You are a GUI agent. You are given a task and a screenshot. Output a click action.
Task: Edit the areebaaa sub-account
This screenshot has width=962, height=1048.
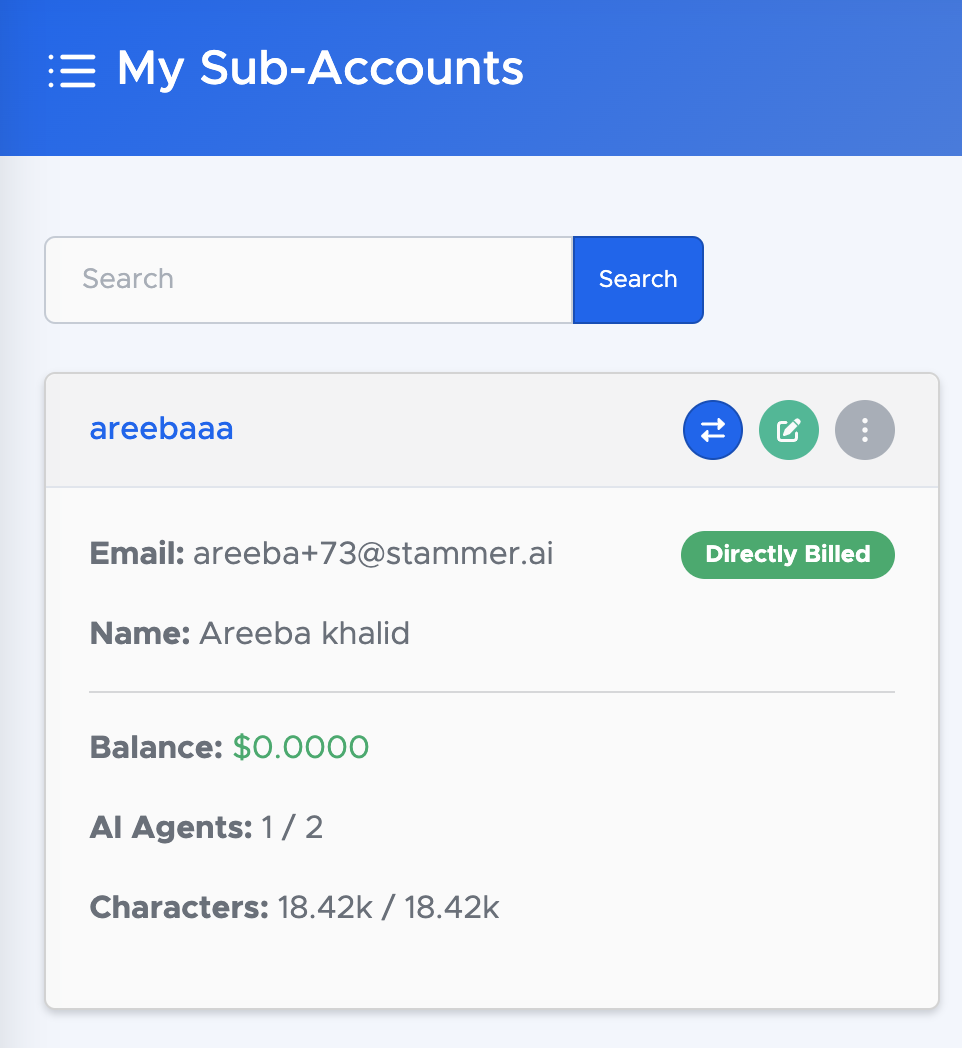(789, 430)
